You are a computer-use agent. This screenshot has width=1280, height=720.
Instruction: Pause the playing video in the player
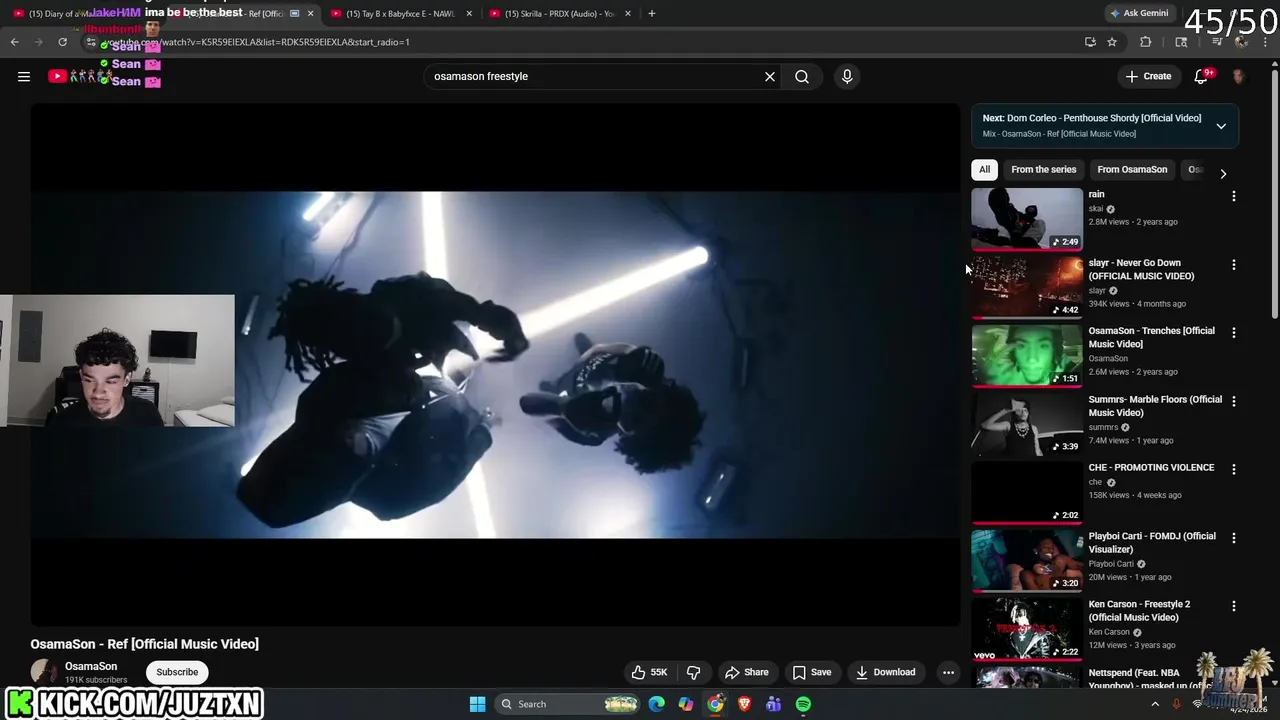click(495, 365)
